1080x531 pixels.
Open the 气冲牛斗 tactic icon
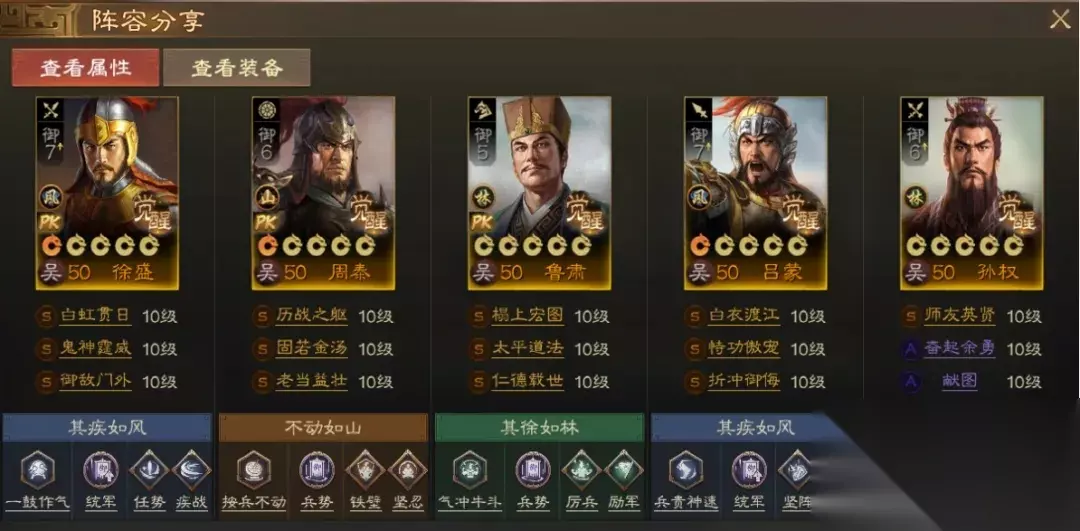pos(470,470)
